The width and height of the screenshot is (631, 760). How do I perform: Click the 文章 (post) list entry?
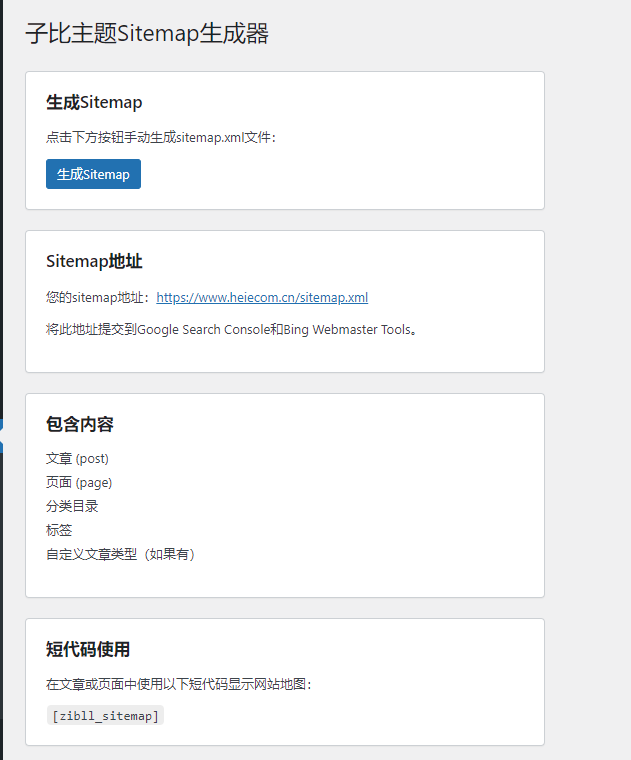pos(77,458)
